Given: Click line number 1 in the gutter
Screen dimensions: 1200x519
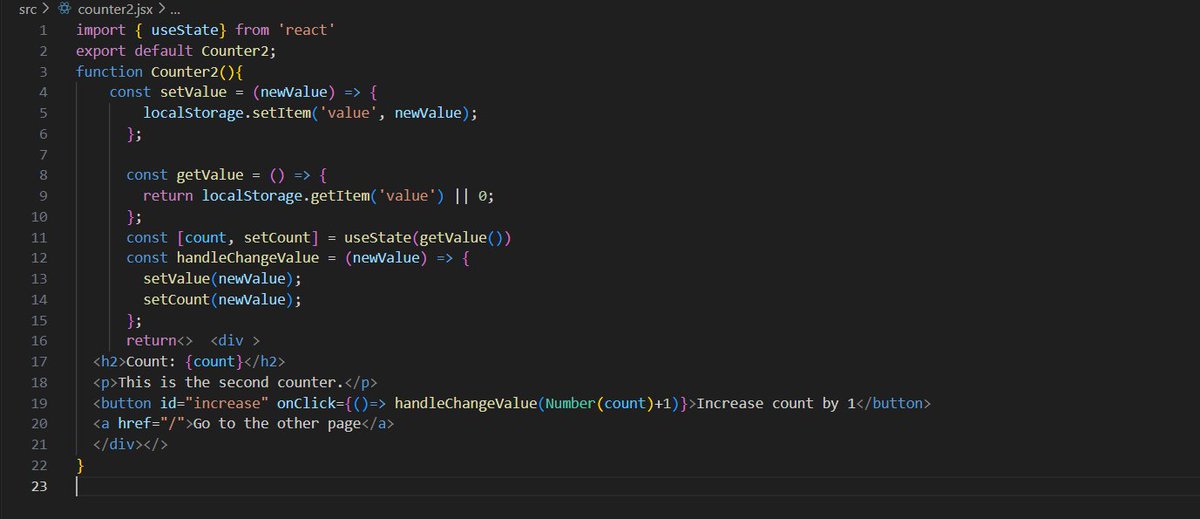Looking at the screenshot, I should click(x=43, y=30).
